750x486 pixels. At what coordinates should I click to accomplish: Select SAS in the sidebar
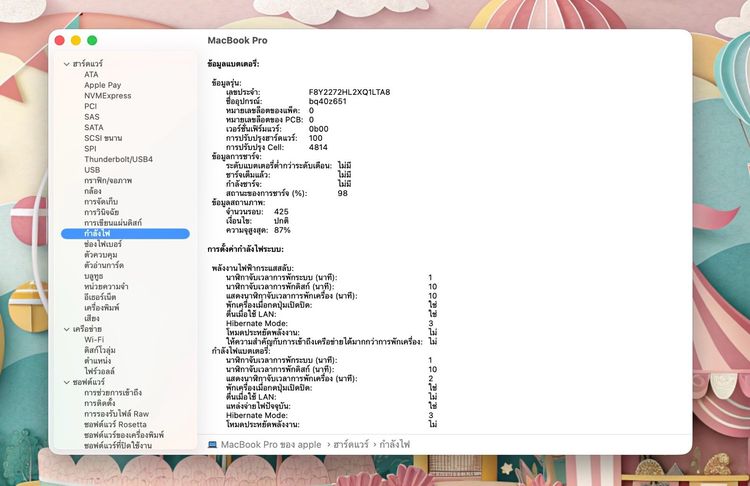[91, 117]
